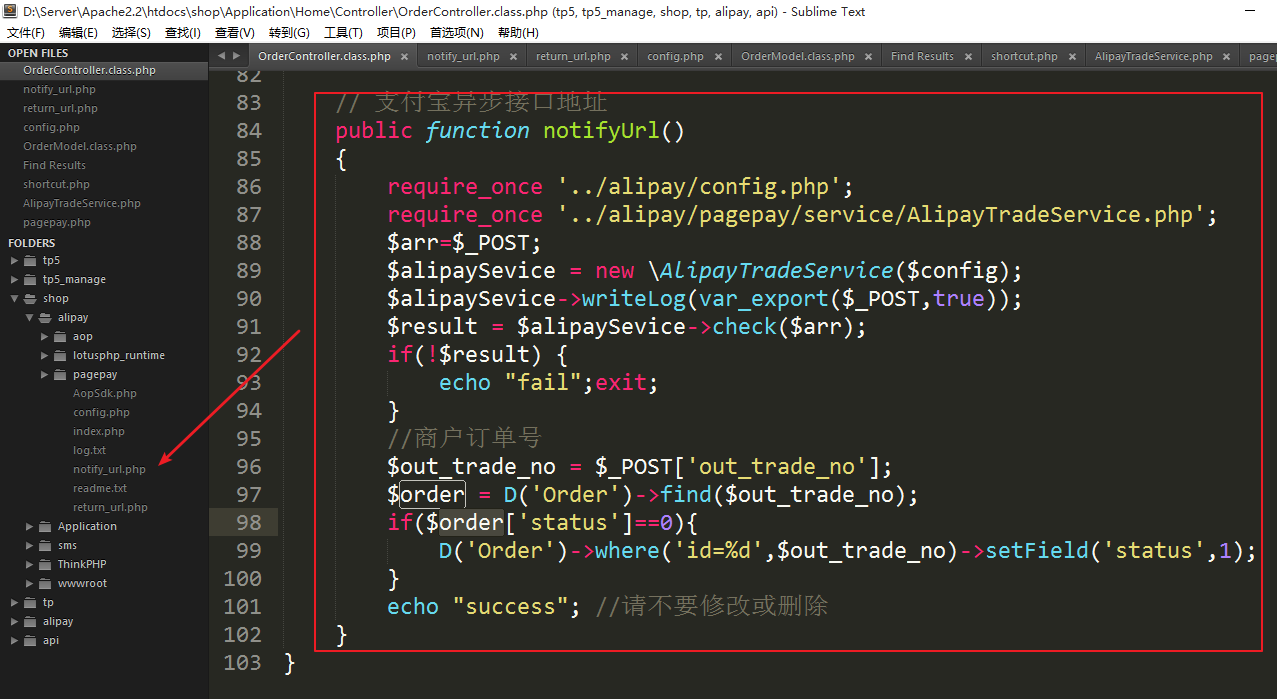Collapse the shop folder
Image resolution: width=1277 pixels, height=699 pixels.
pos(14,299)
